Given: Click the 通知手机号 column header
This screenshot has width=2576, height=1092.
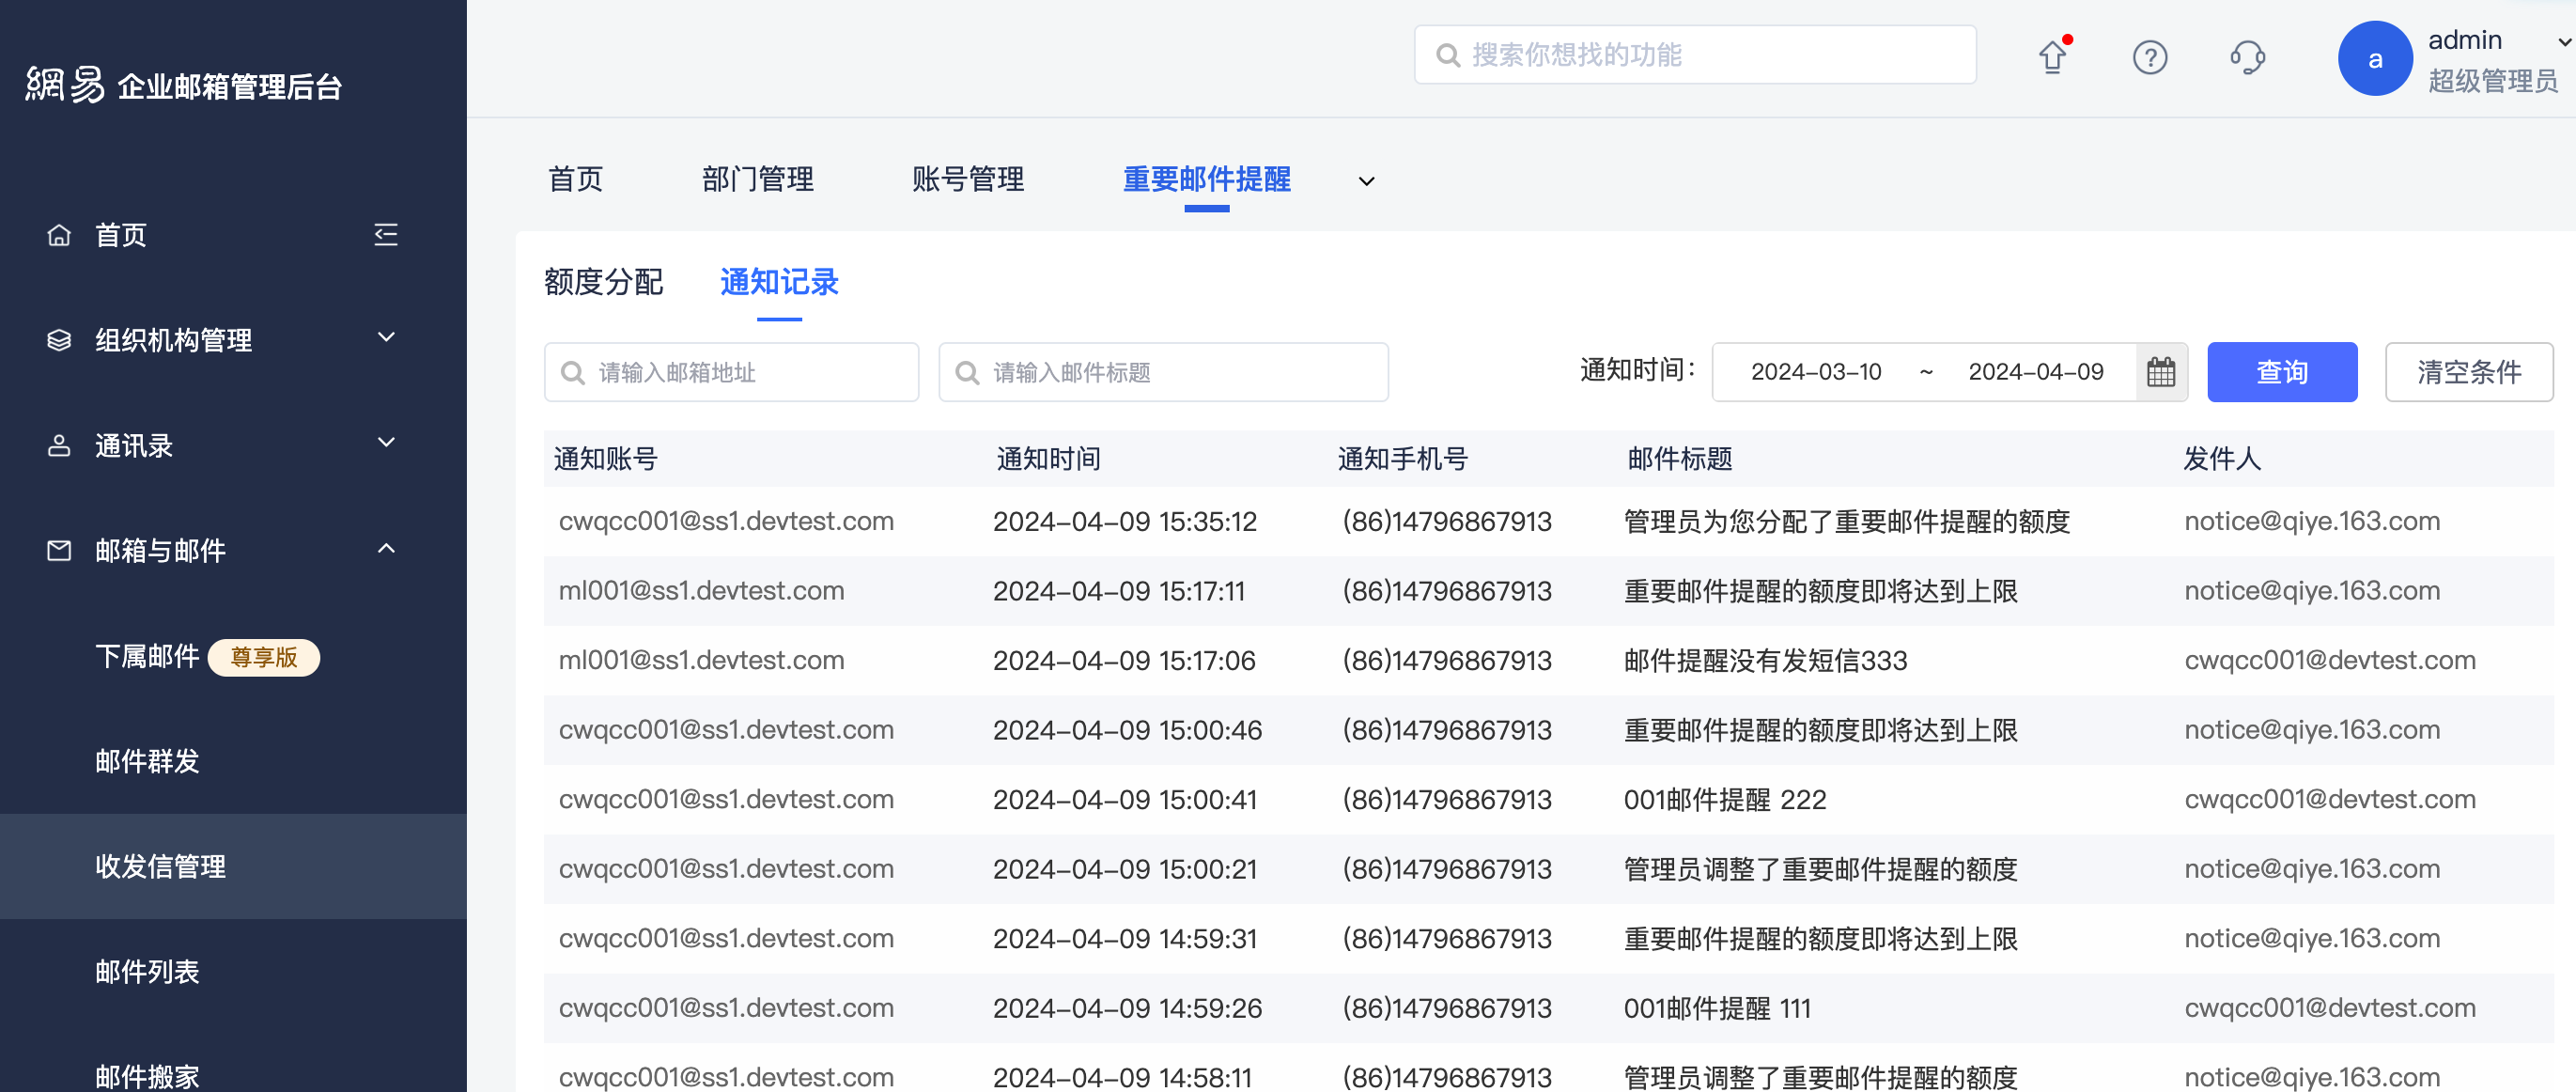Looking at the screenshot, I should [x=1403, y=458].
